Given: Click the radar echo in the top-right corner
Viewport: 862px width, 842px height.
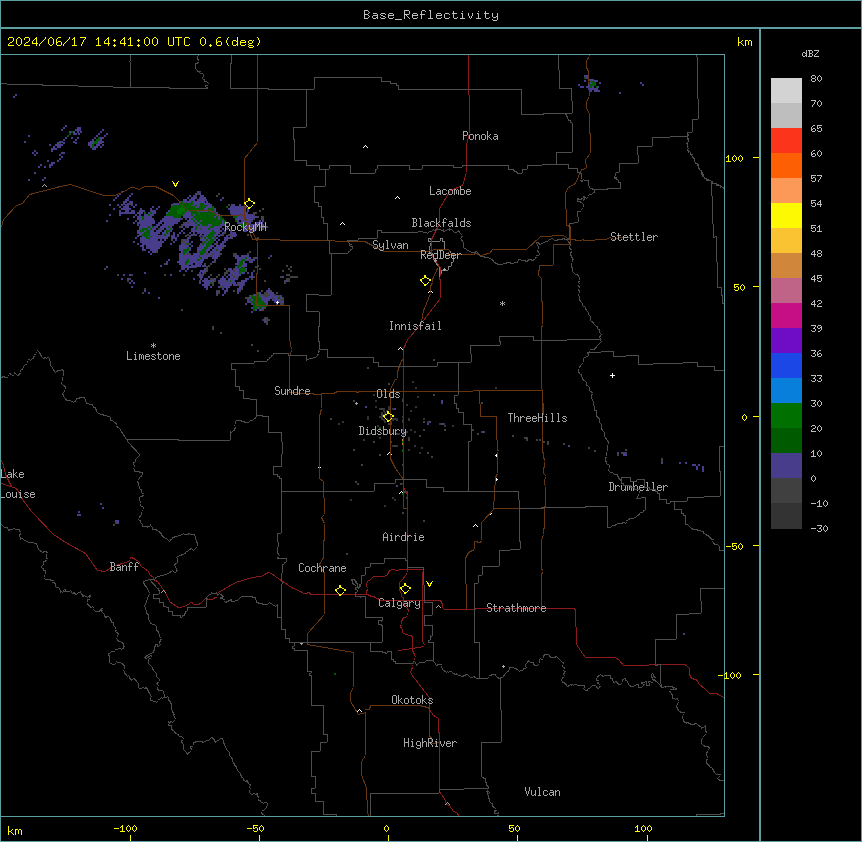Looking at the screenshot, I should 590,84.
